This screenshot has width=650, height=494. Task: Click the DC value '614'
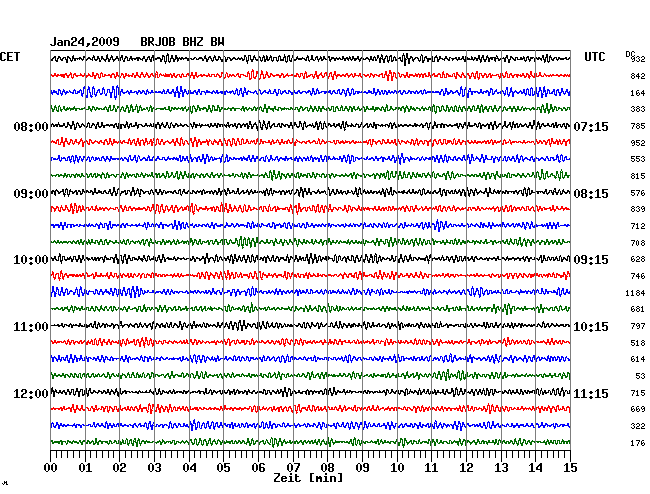coord(638,359)
